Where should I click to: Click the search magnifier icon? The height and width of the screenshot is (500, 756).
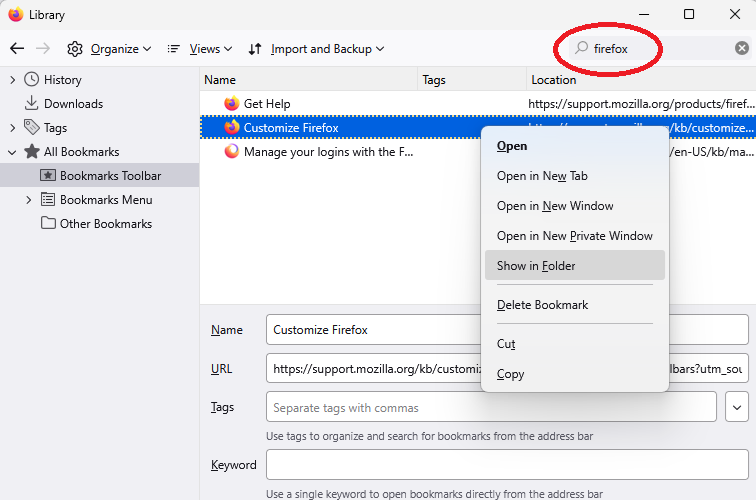(x=581, y=48)
